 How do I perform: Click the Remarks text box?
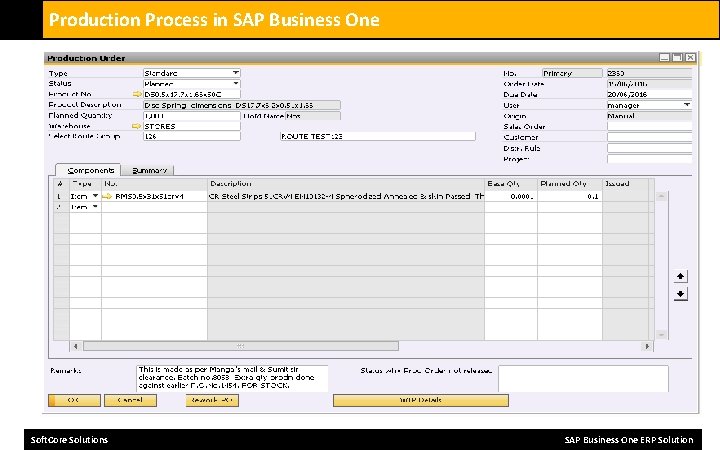click(232, 378)
